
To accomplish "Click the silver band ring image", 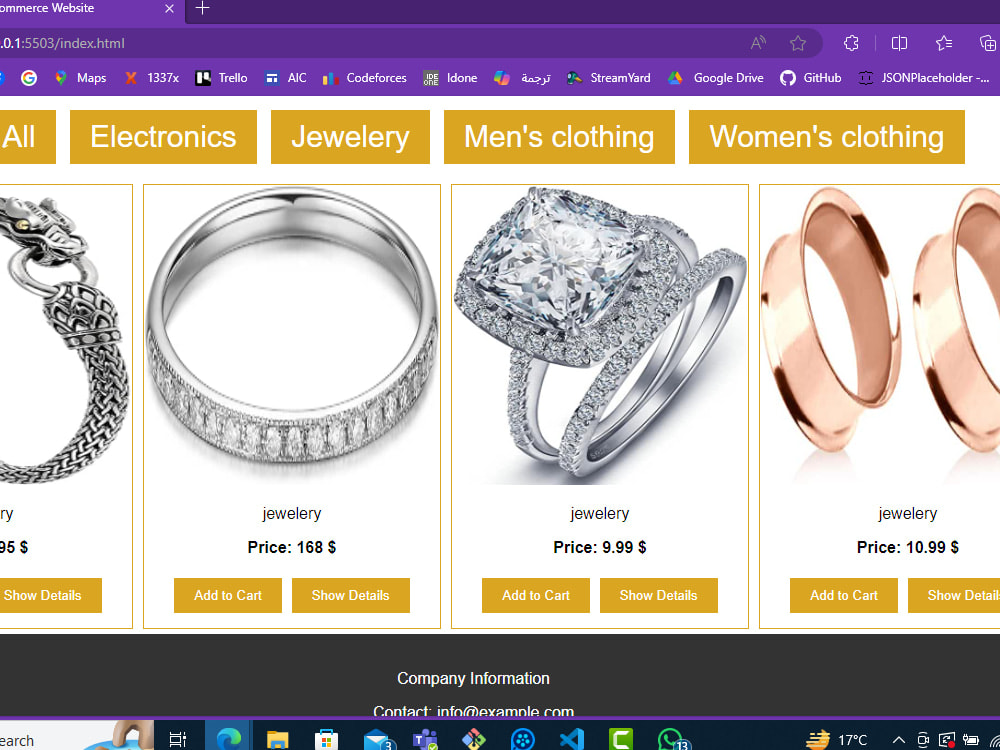I will (292, 335).
